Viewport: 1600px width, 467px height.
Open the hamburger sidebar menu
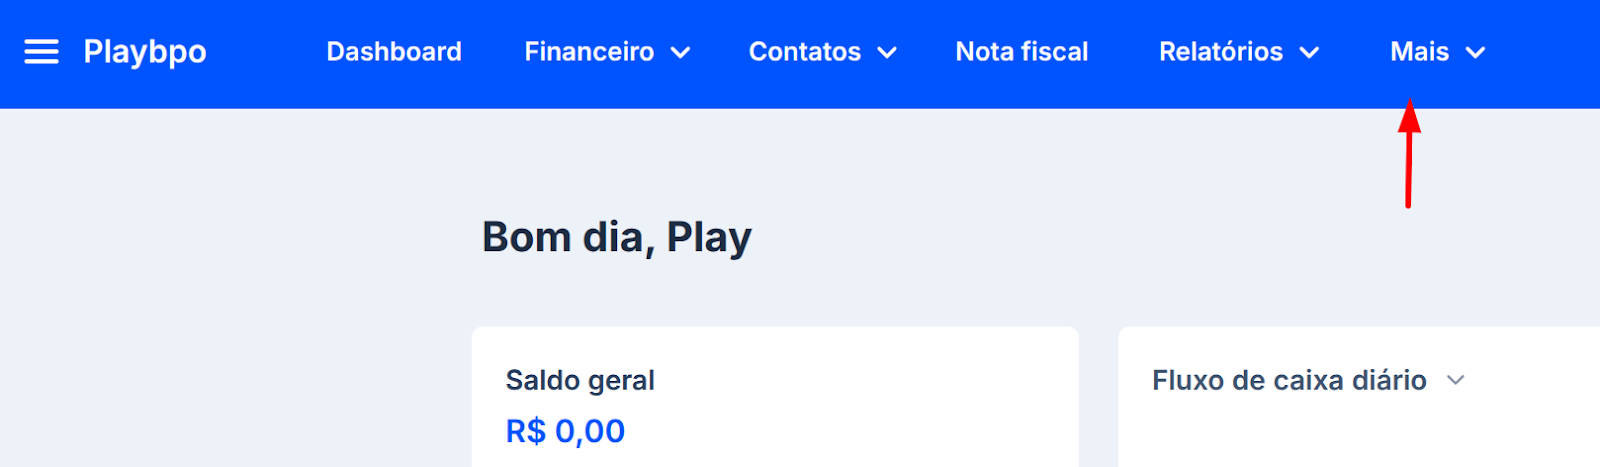(x=41, y=52)
